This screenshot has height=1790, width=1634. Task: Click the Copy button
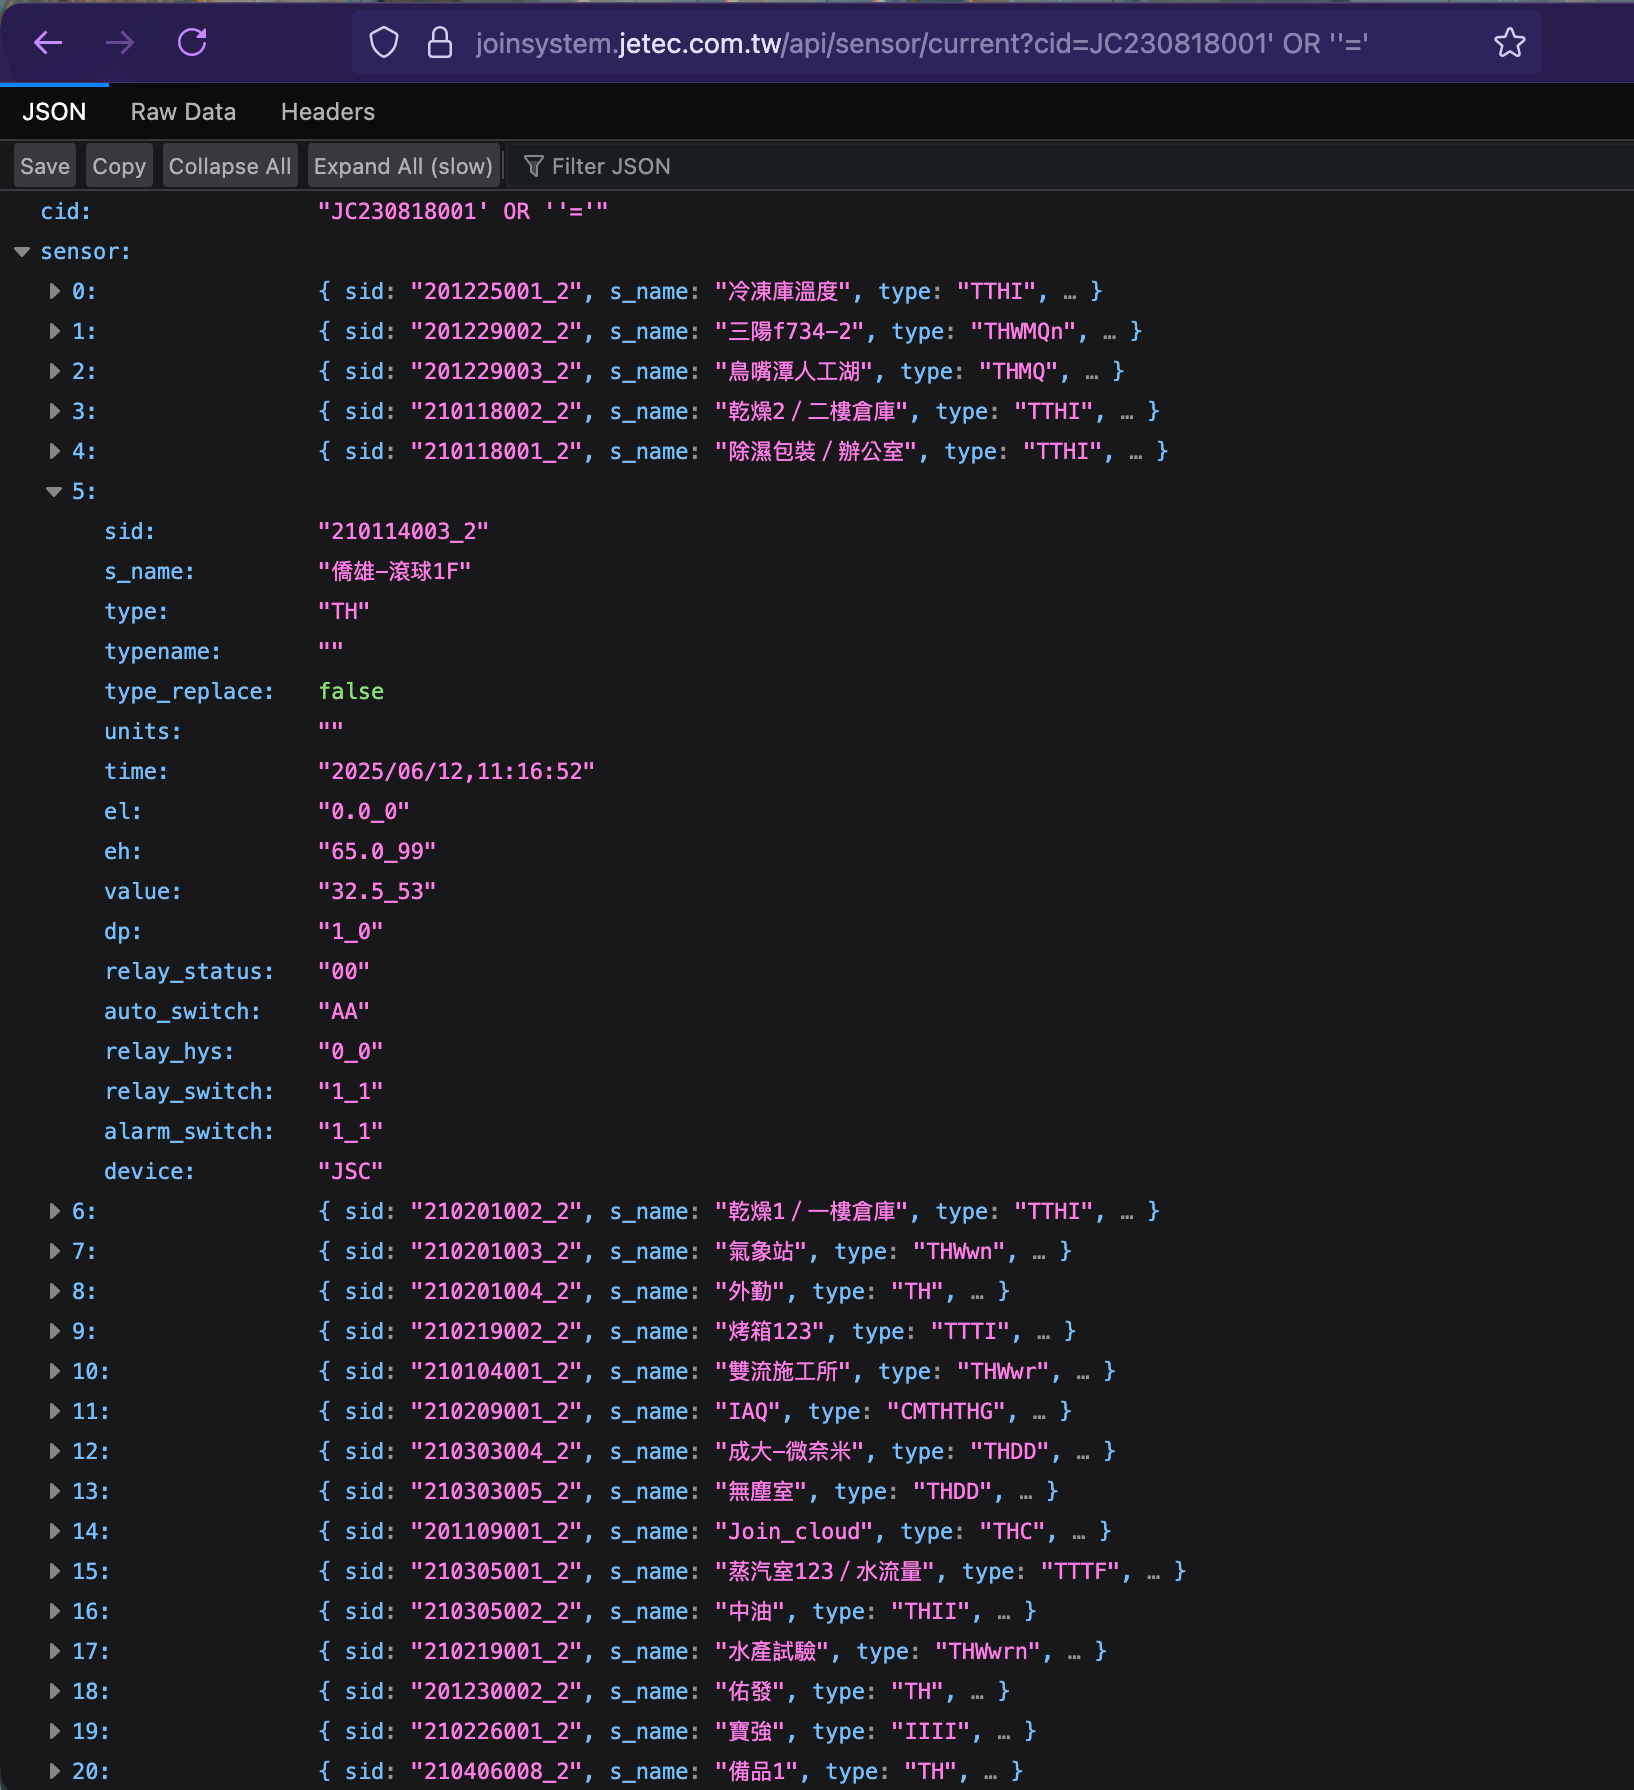(119, 166)
